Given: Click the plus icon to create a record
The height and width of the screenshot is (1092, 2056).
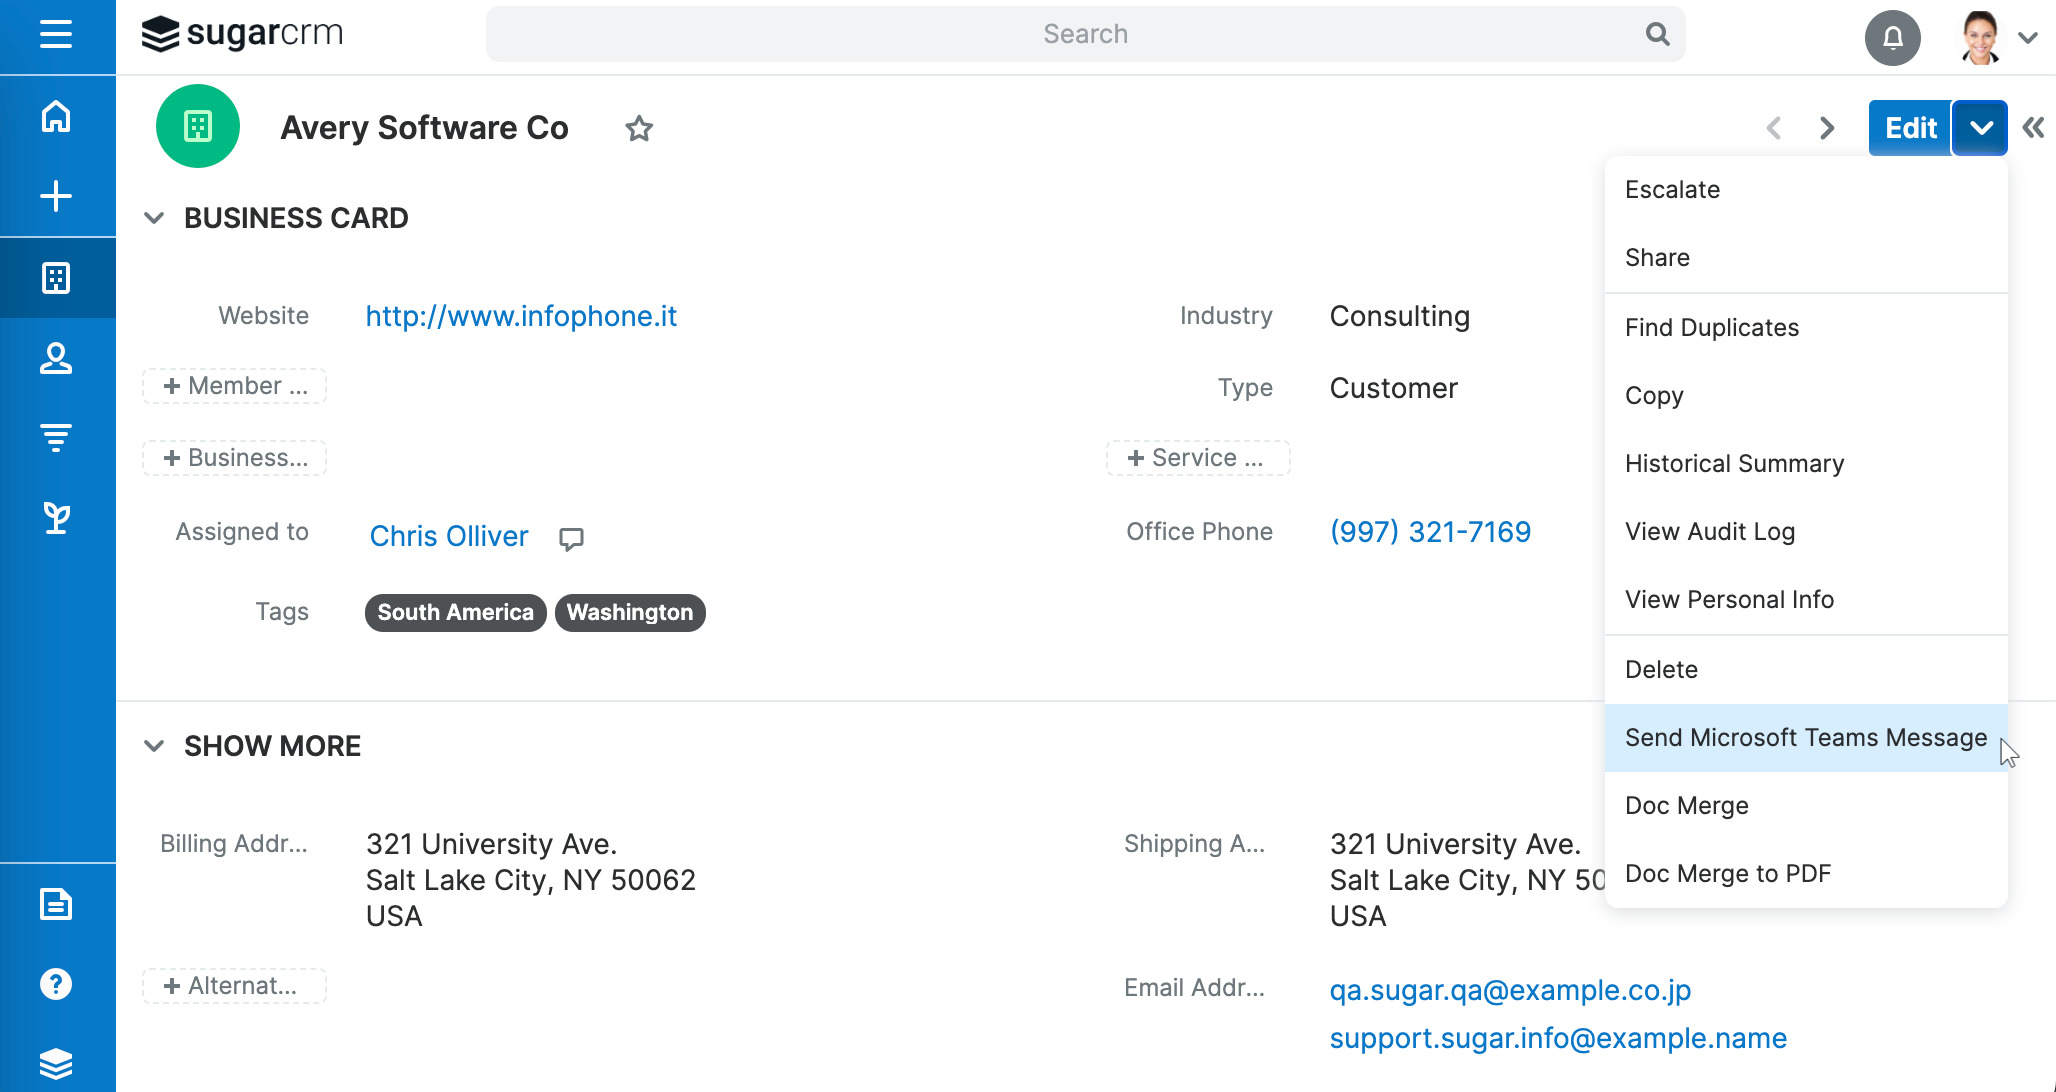Looking at the screenshot, I should [57, 196].
